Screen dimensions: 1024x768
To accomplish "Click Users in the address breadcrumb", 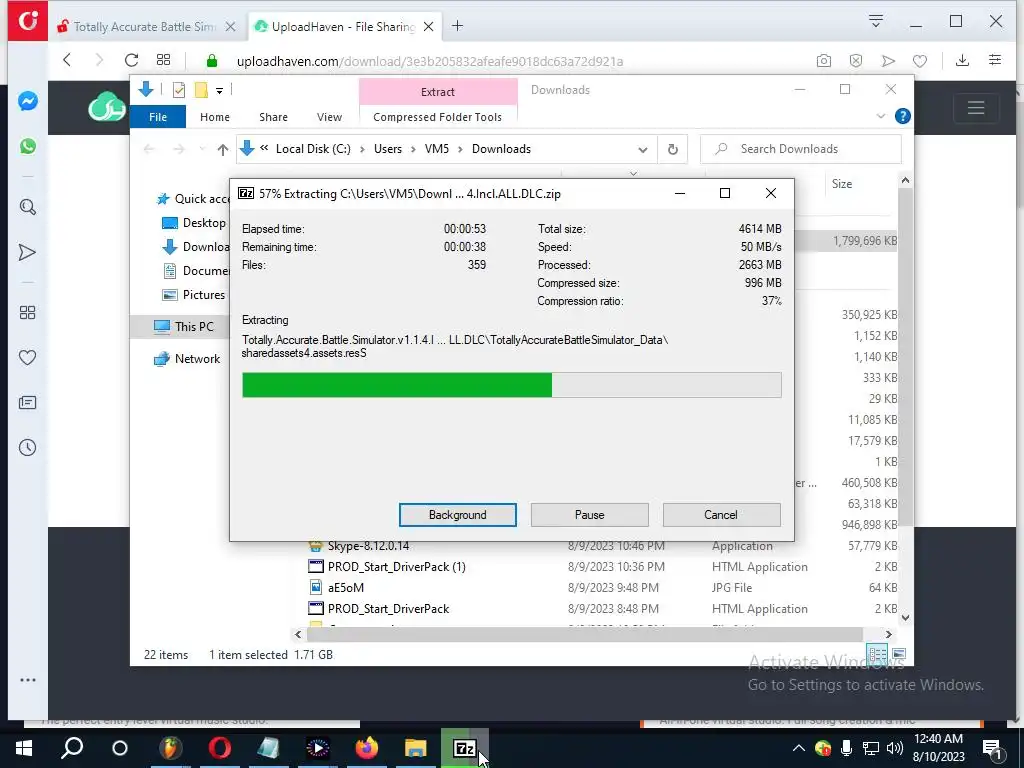I will tap(388, 149).
